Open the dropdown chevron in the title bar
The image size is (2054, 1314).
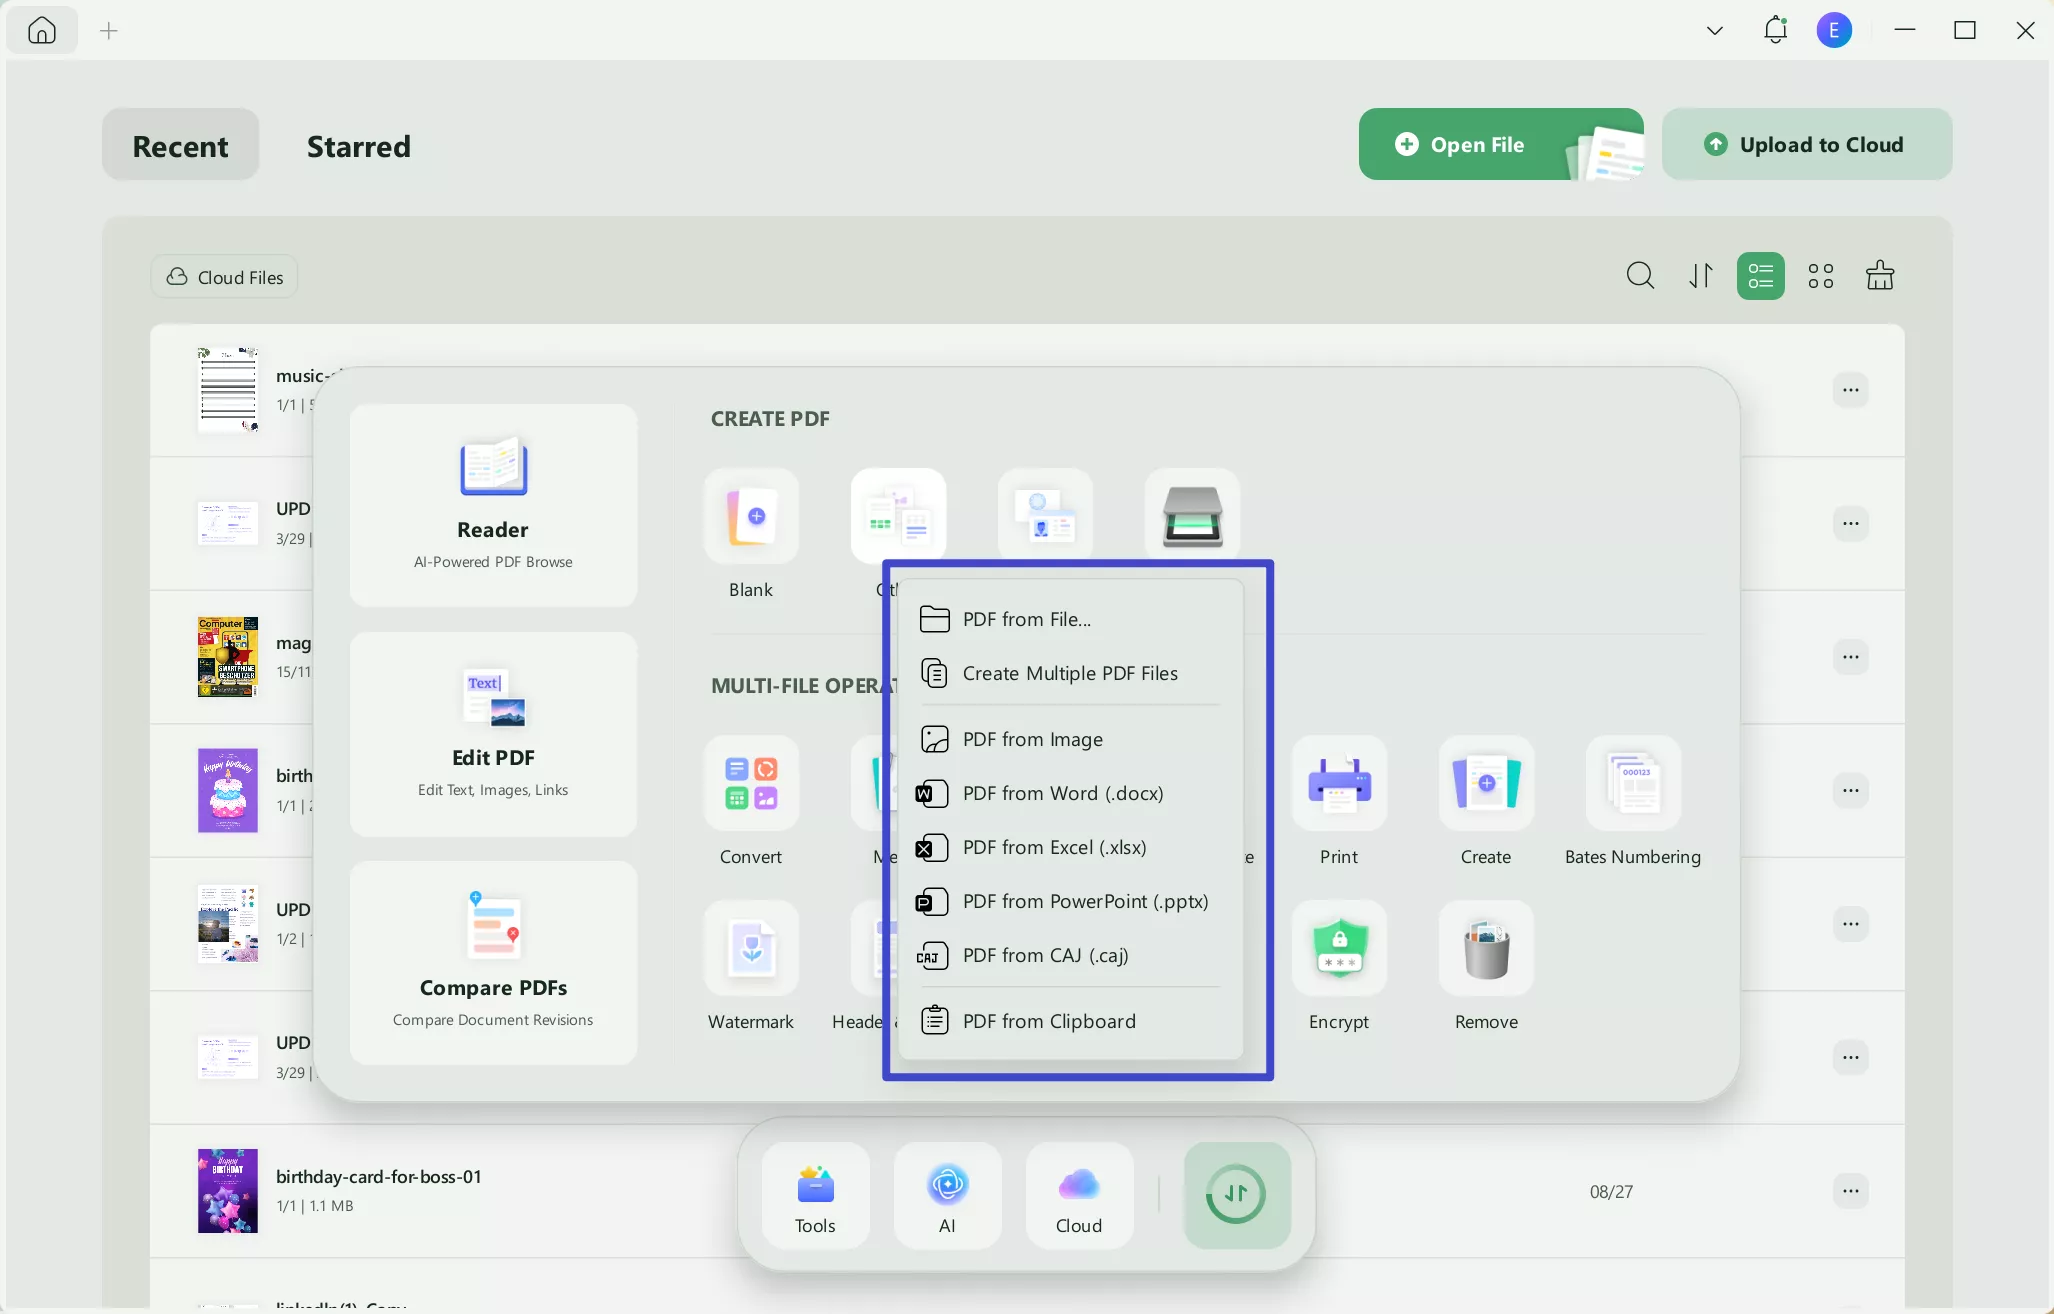click(x=1714, y=30)
